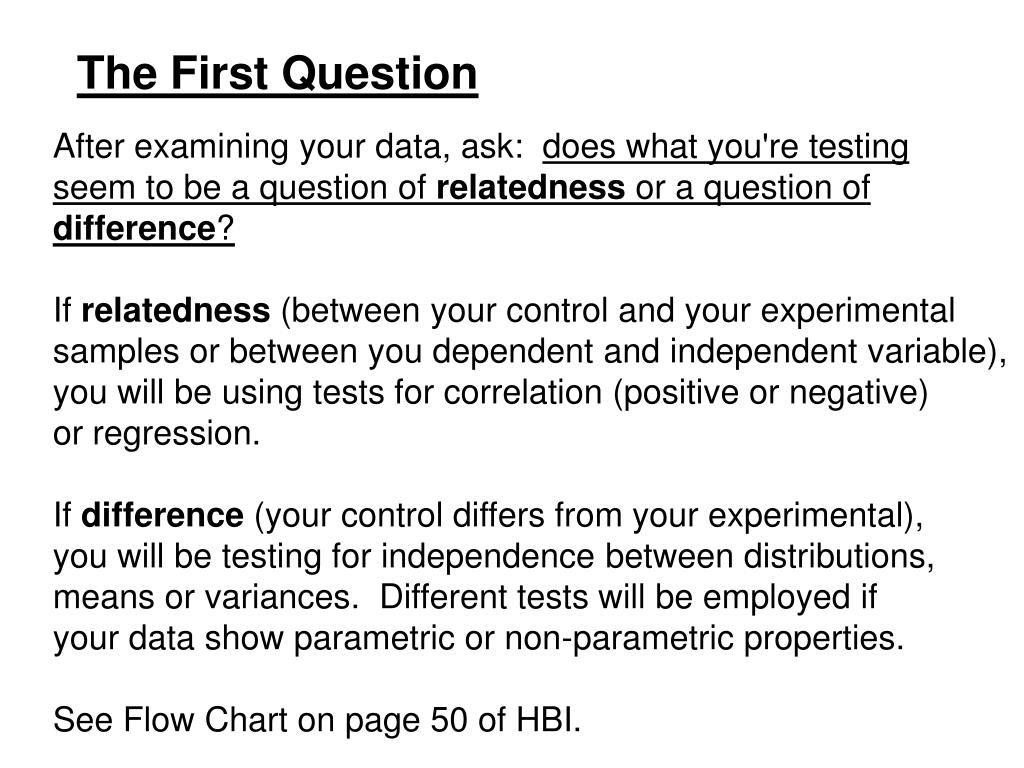
Task: Click the bold underlined word 'relatedness' in first paragraph
Action: 530,187
